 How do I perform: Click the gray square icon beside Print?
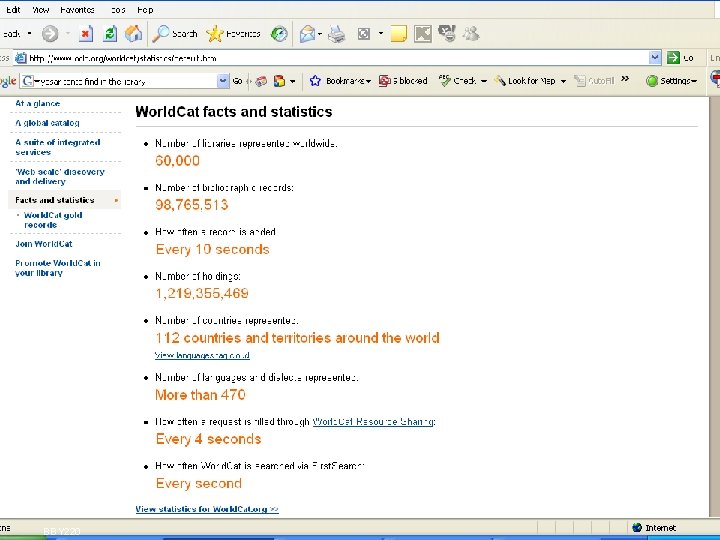pyautogui.click(x=364, y=34)
